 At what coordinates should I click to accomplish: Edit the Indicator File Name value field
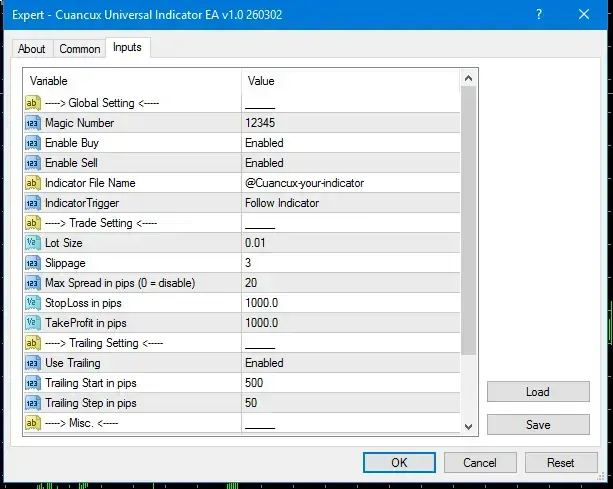[x=351, y=183]
